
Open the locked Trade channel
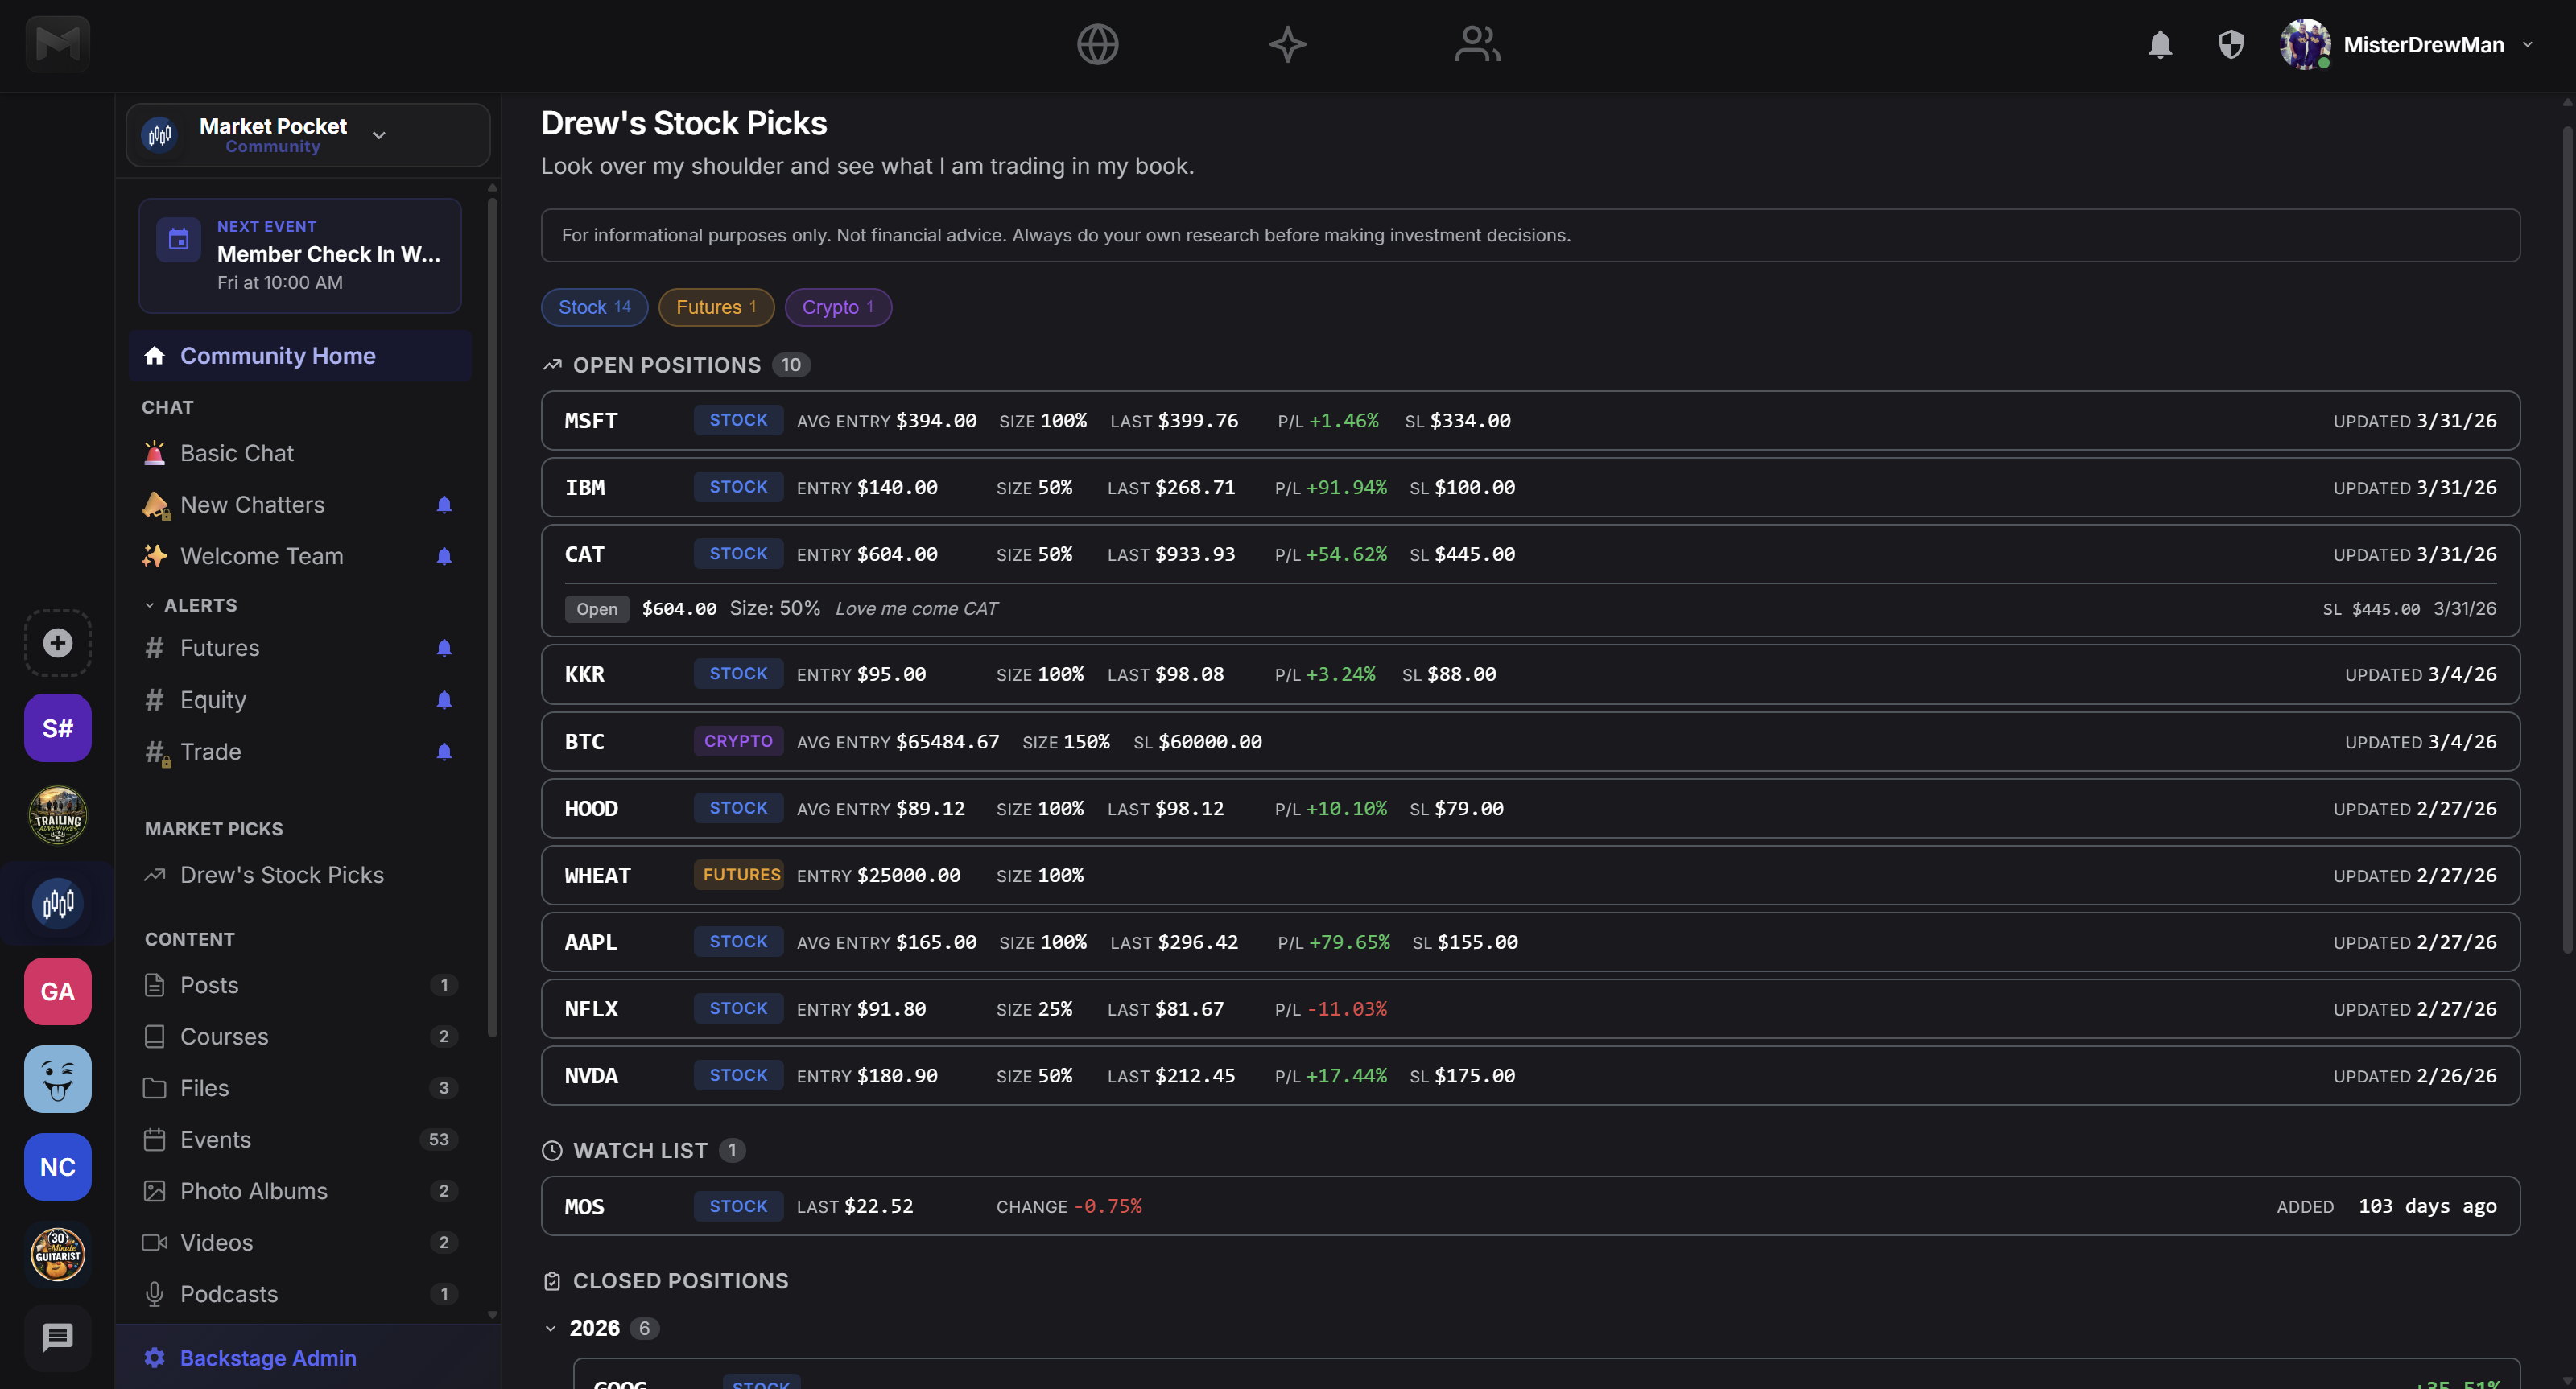[300, 751]
